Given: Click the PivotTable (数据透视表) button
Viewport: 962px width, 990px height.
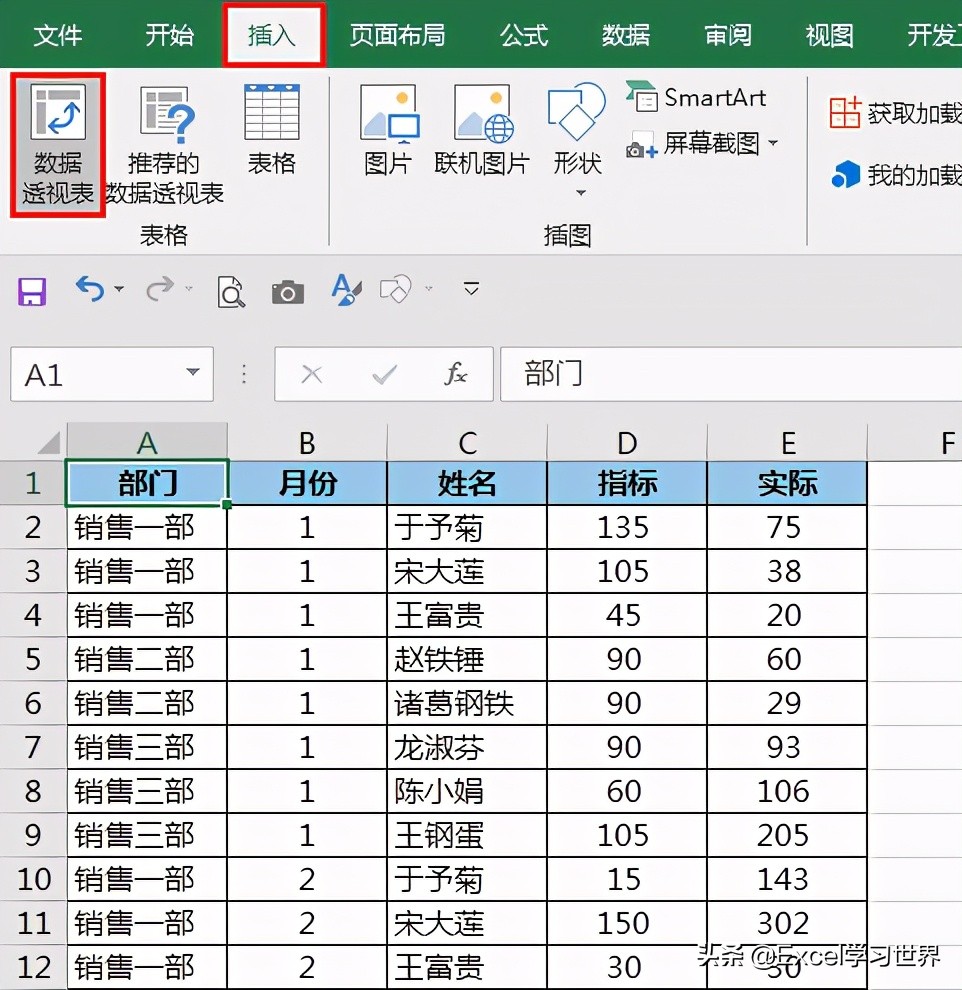Looking at the screenshot, I should tap(57, 145).
